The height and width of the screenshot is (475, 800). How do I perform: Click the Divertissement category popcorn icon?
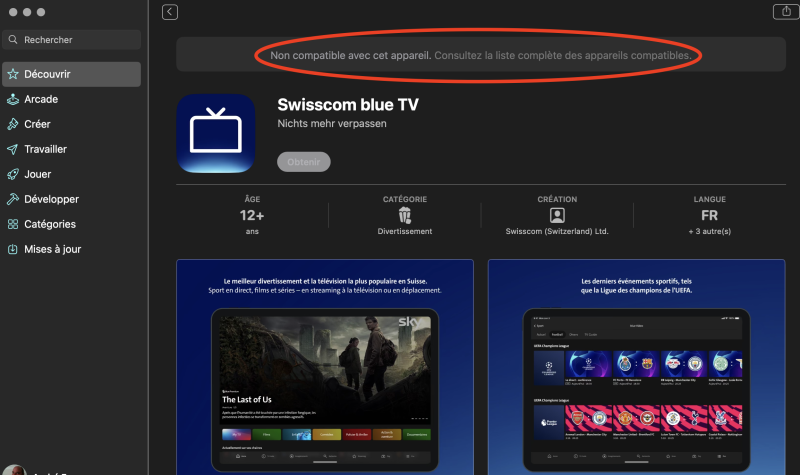pyautogui.click(x=405, y=215)
